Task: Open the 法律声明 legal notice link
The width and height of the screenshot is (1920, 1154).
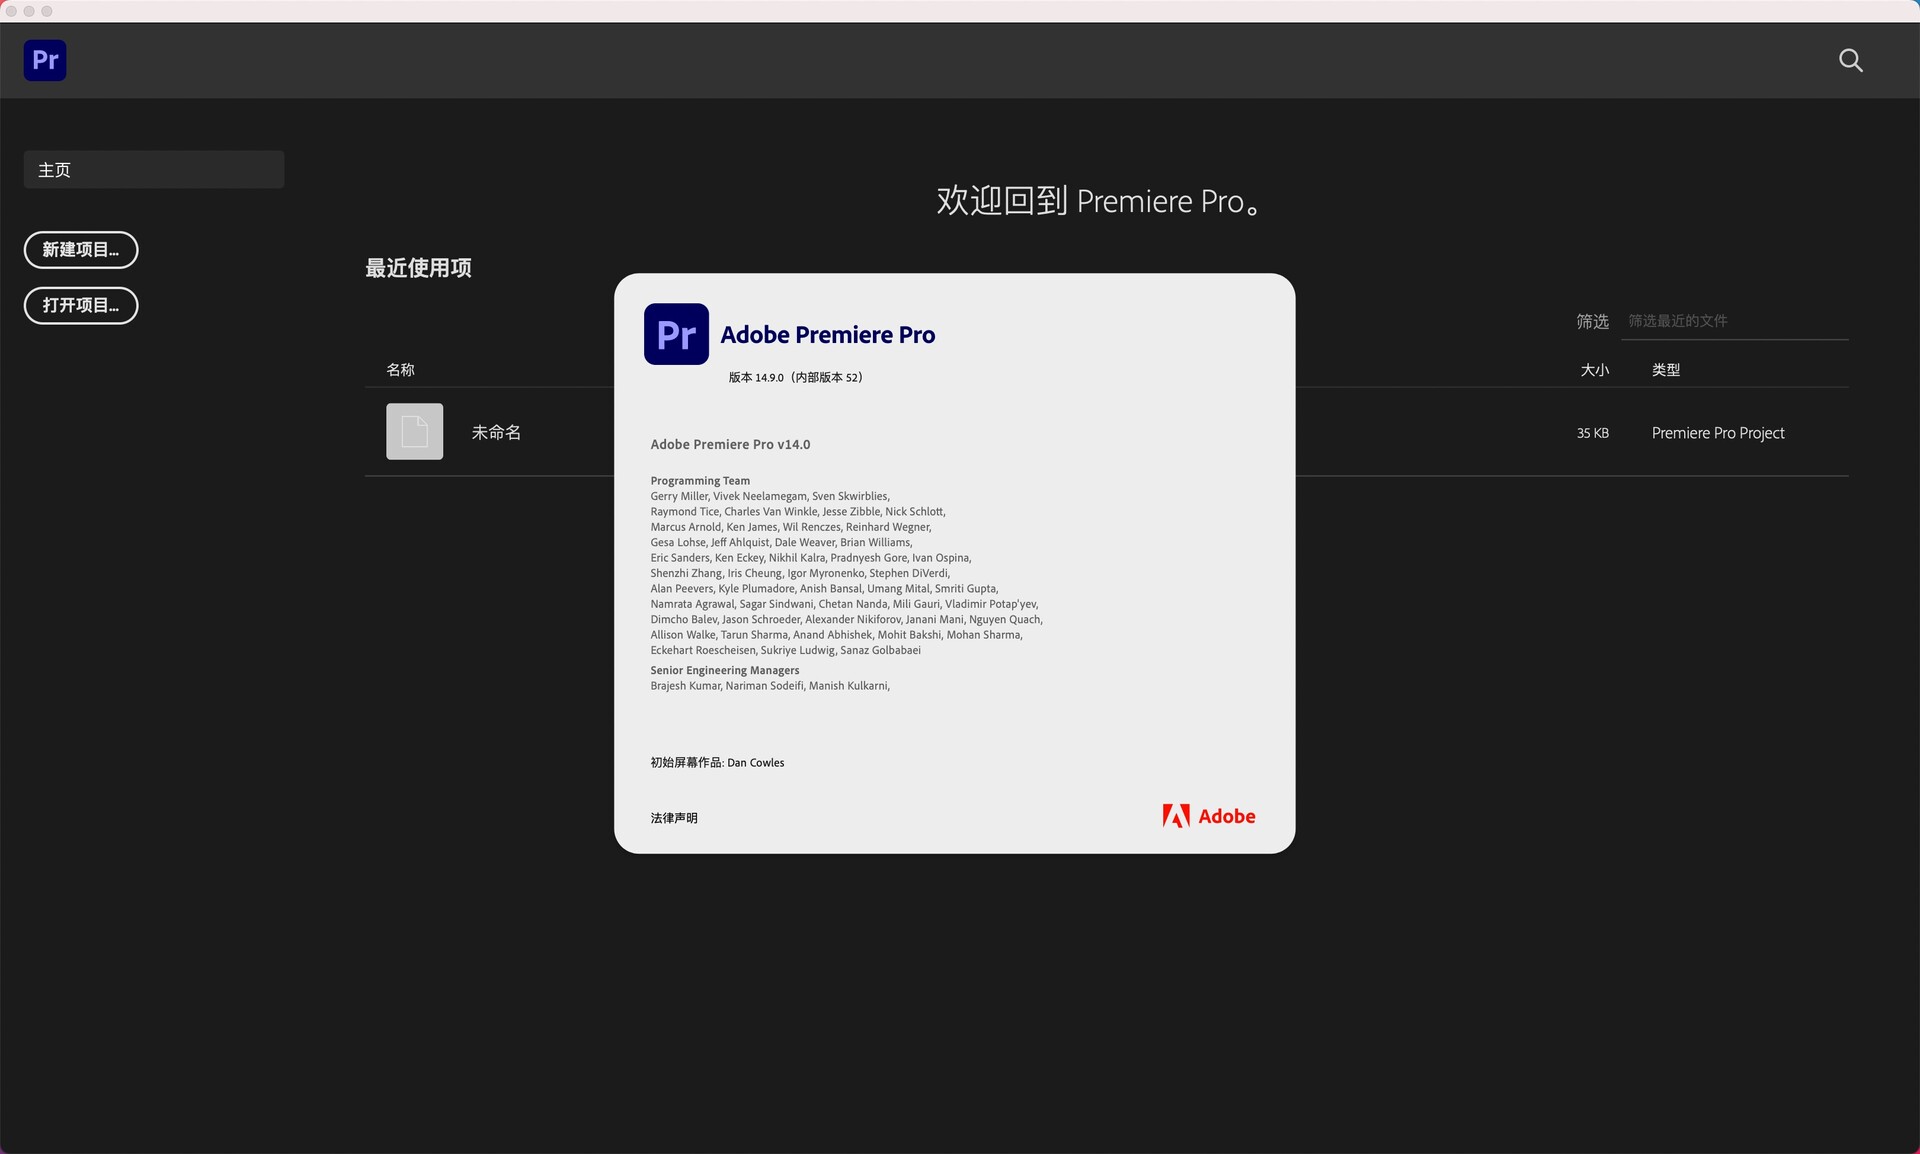Action: (x=674, y=818)
